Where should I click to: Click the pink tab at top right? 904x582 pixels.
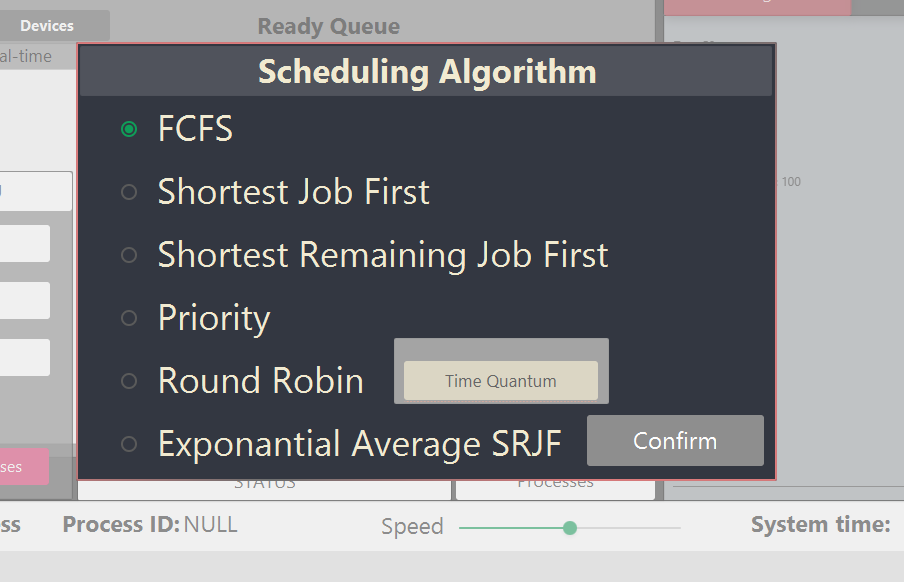[x=757, y=7]
